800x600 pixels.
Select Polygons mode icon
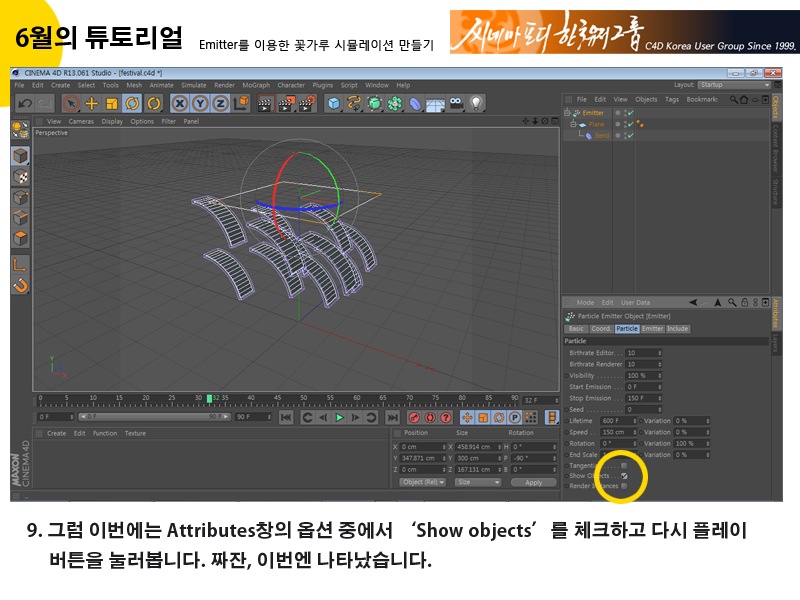pyautogui.click(x=20, y=238)
